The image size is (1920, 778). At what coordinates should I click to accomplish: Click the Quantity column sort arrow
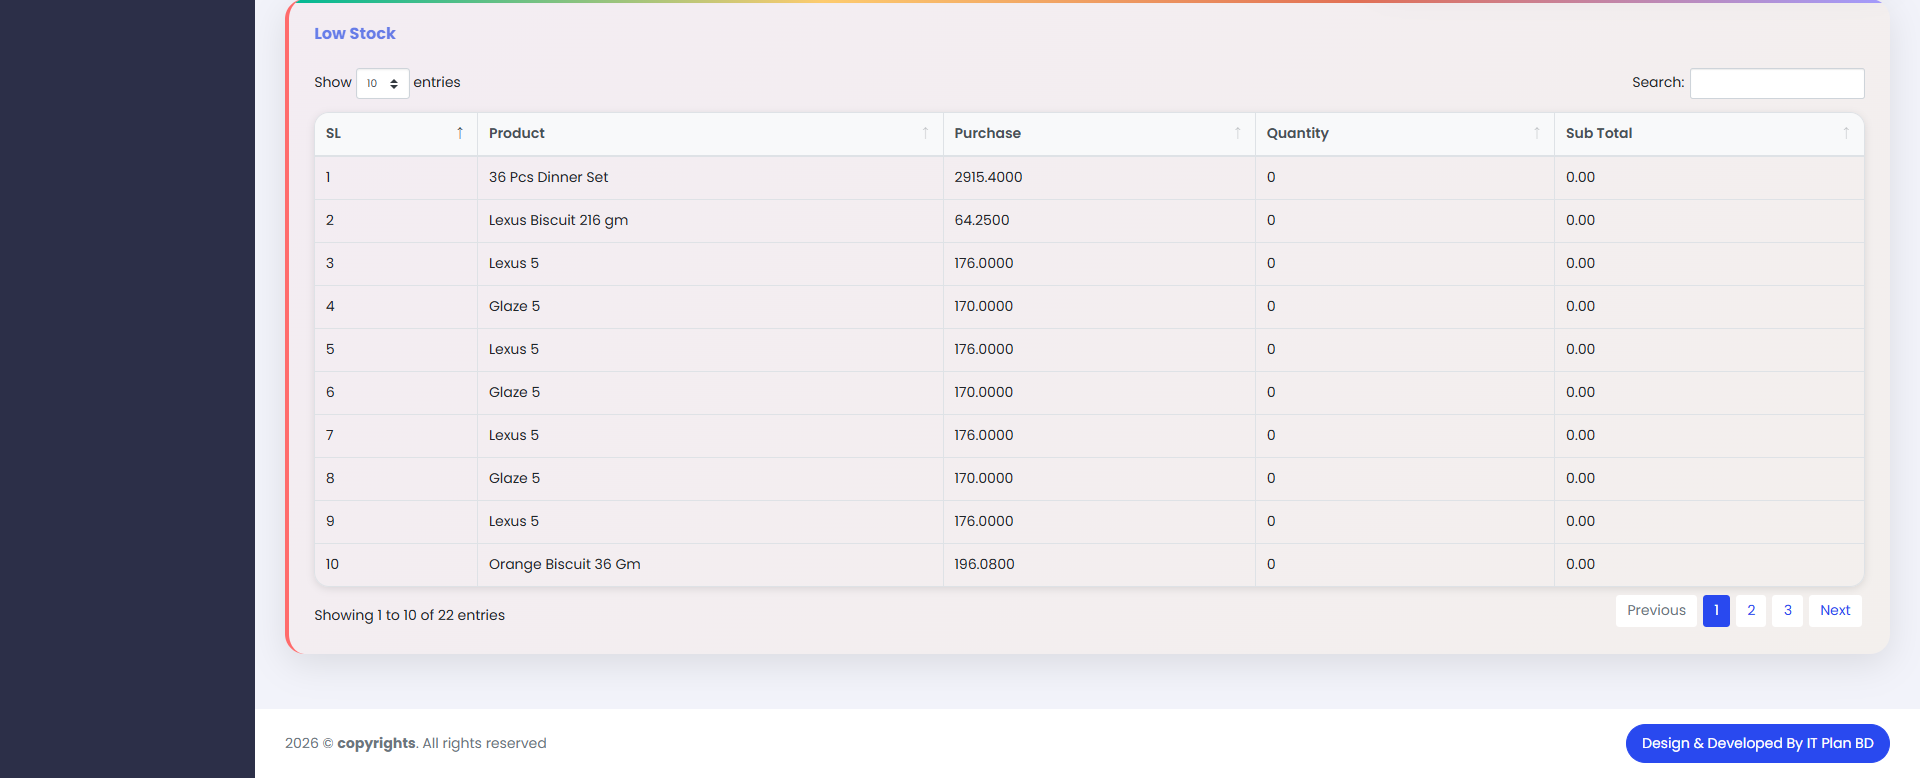click(1536, 133)
